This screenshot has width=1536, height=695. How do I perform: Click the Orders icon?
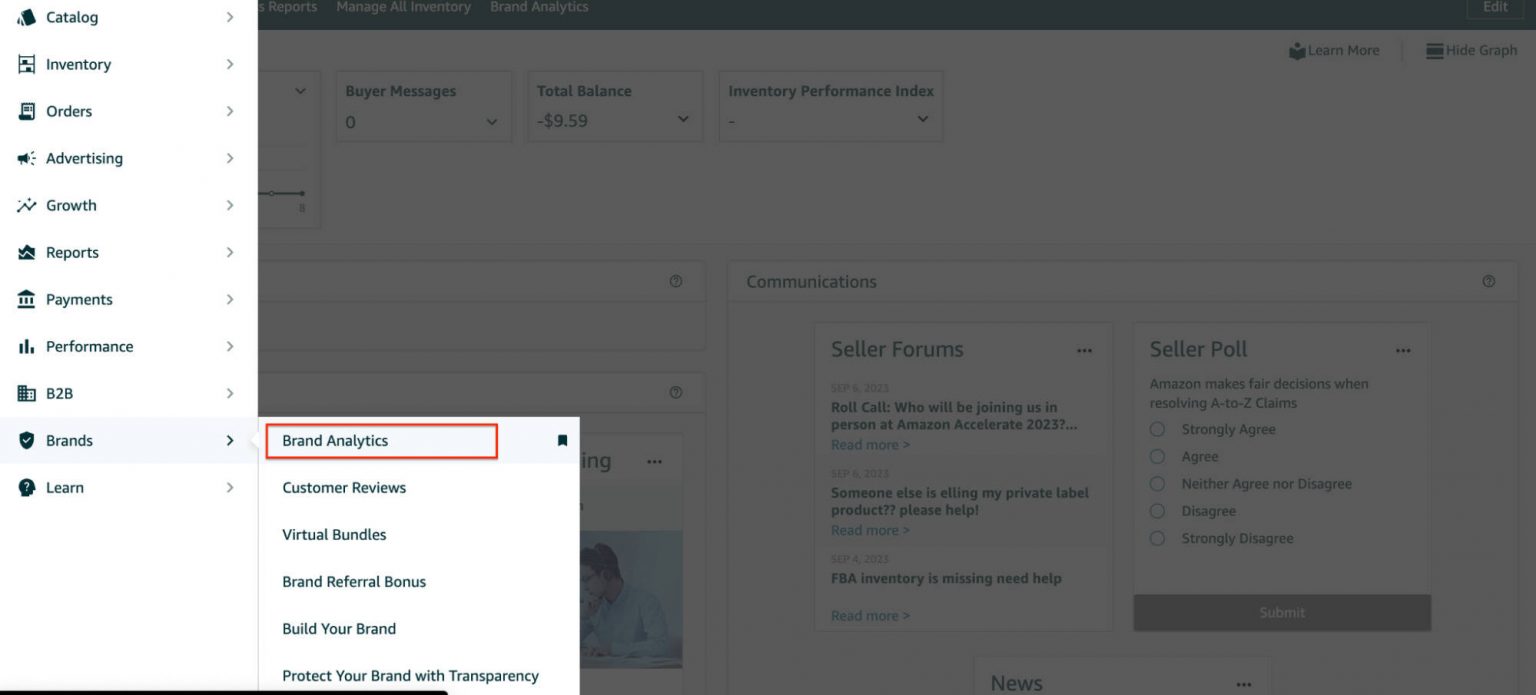(x=26, y=111)
